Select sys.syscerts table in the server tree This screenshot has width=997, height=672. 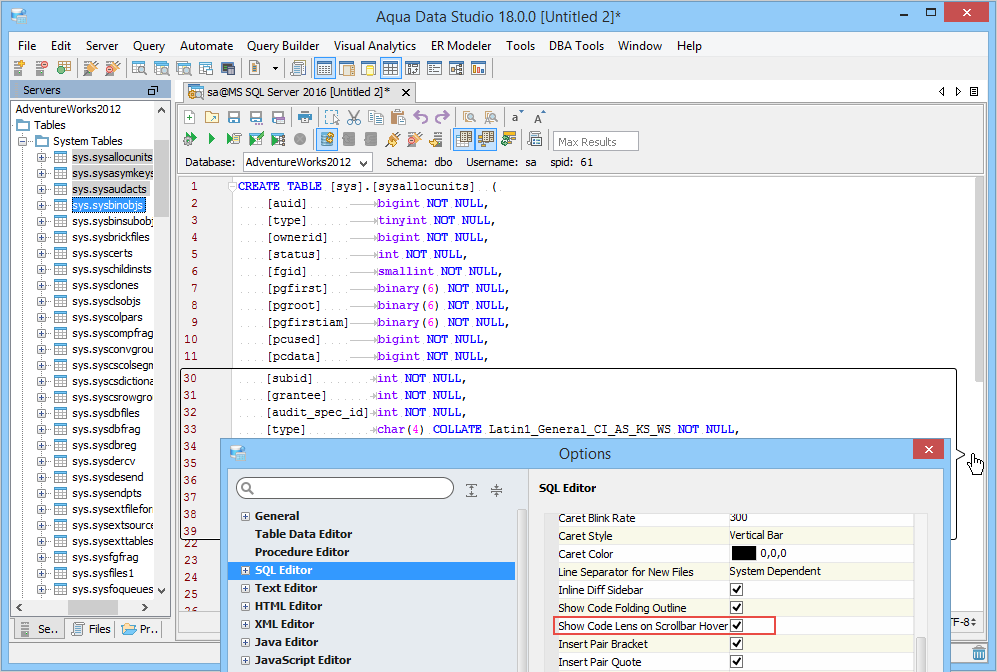(102, 253)
